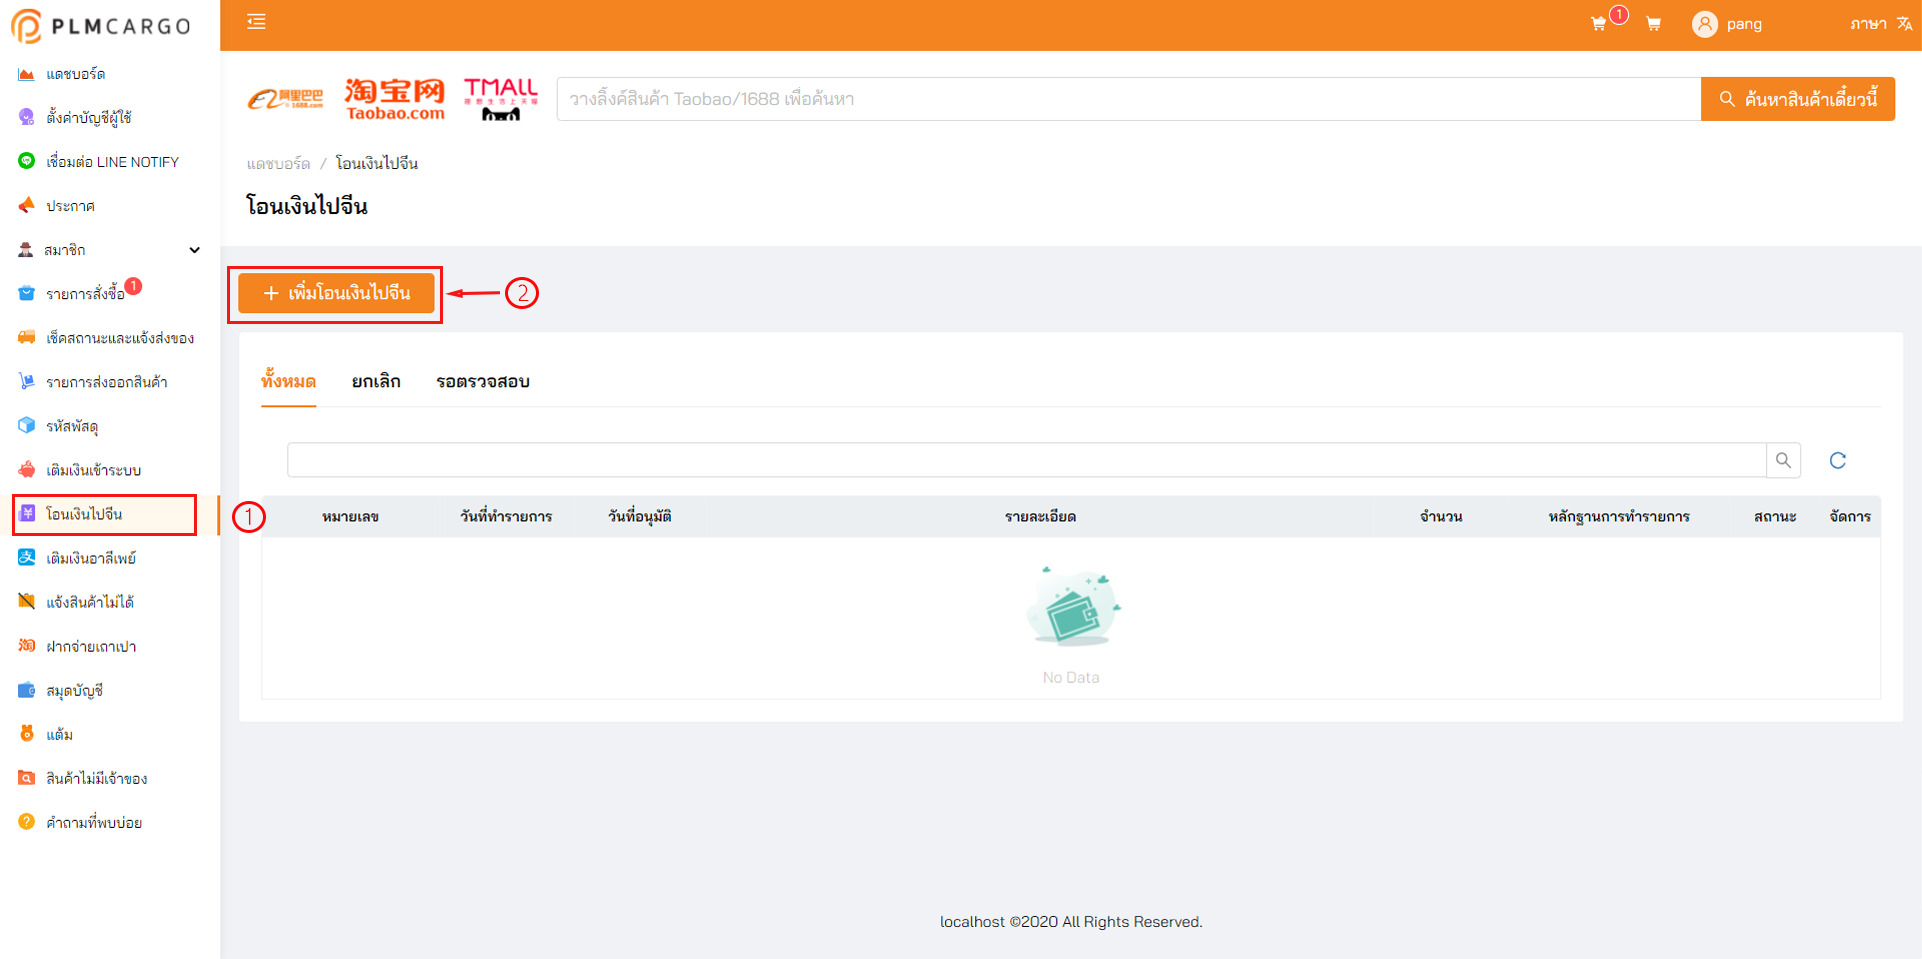Click the magnifier search icon in table filter
The image size is (1922, 959).
(1783, 460)
